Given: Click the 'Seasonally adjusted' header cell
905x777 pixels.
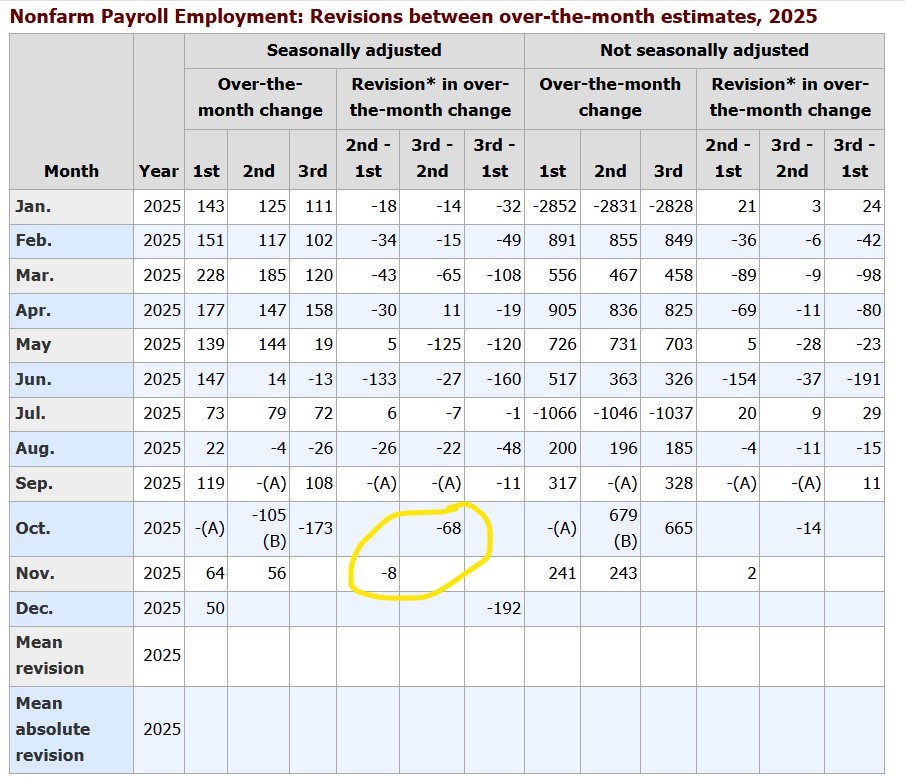Looking at the screenshot, I should point(354,50).
